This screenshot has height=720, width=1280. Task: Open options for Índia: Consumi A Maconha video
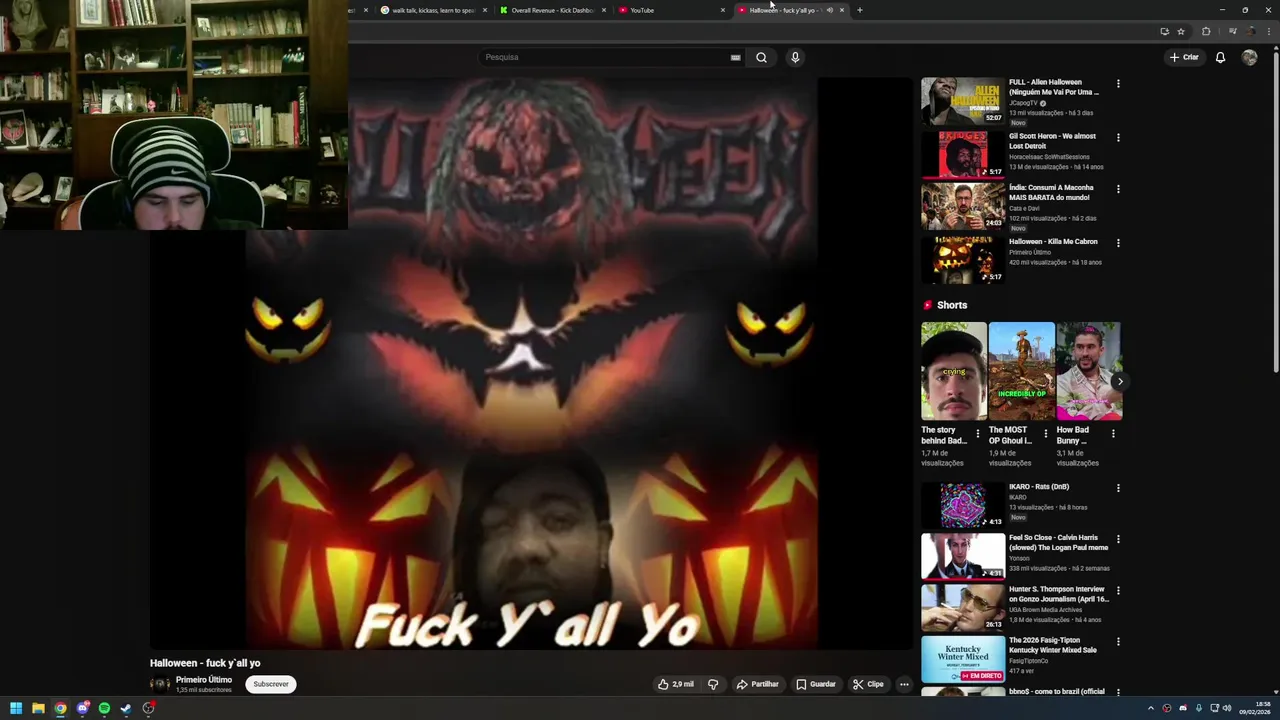(1118, 189)
